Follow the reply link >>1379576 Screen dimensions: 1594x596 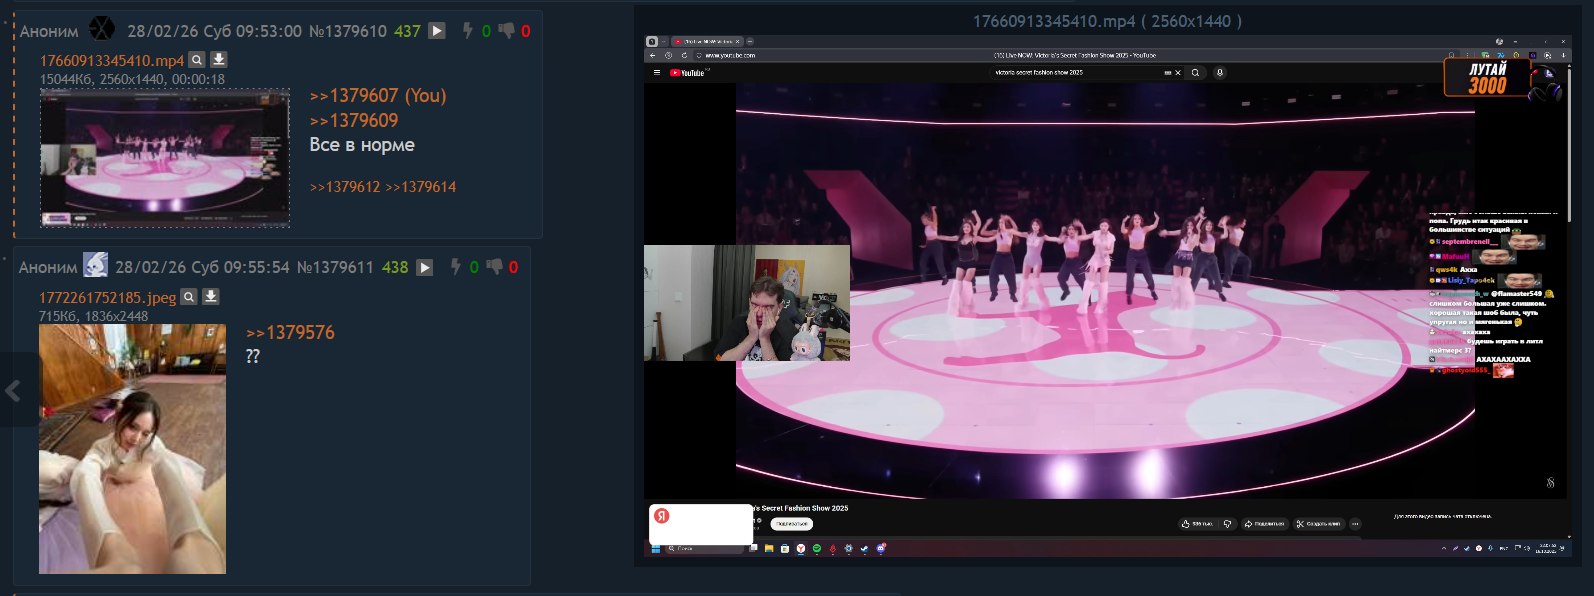[290, 333]
